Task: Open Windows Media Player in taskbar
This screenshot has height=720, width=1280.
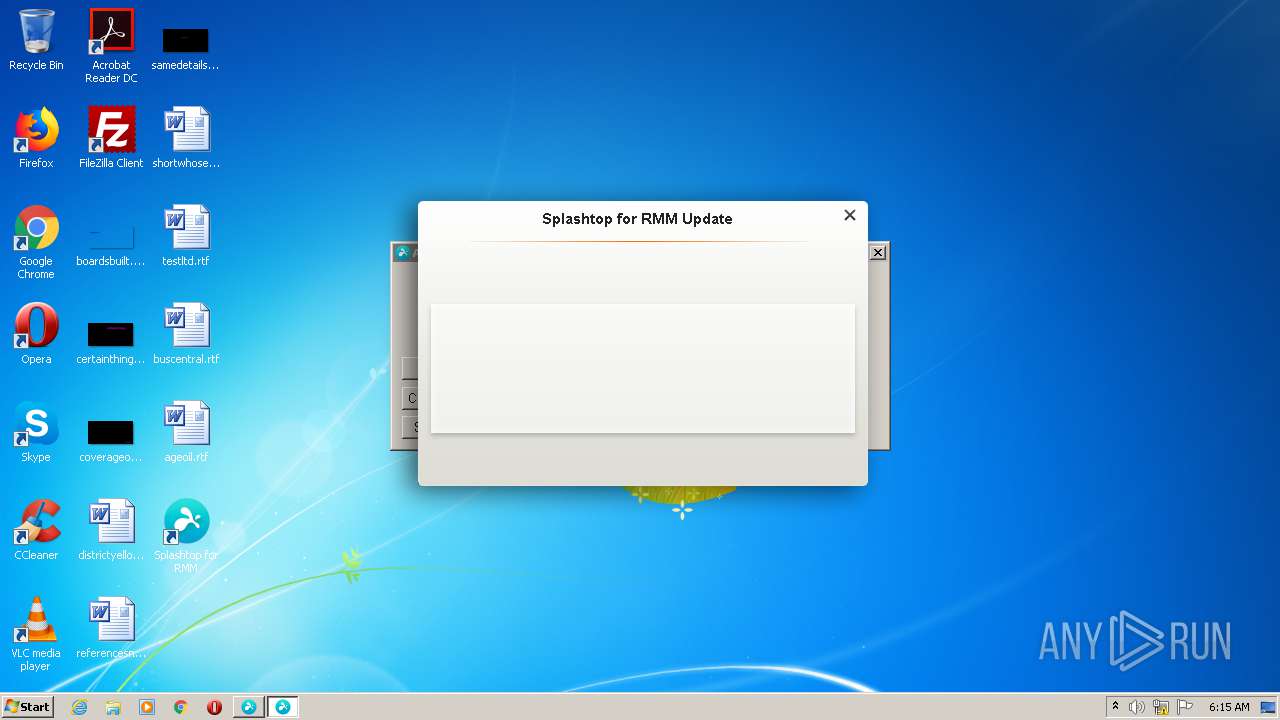Action: coord(147,707)
